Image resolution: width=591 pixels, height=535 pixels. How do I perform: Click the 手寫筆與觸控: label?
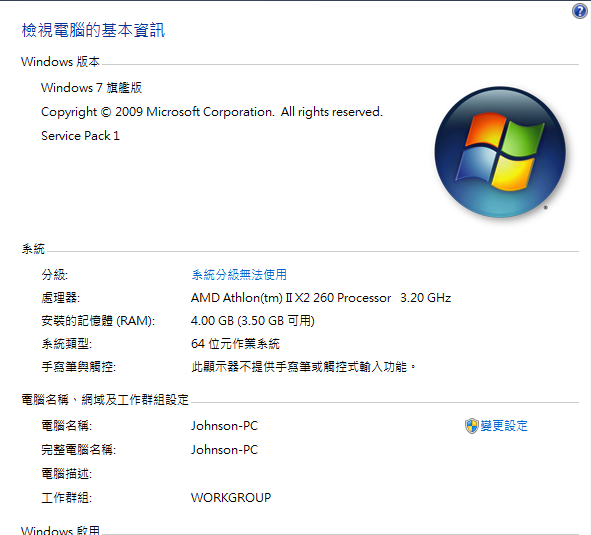(78, 366)
